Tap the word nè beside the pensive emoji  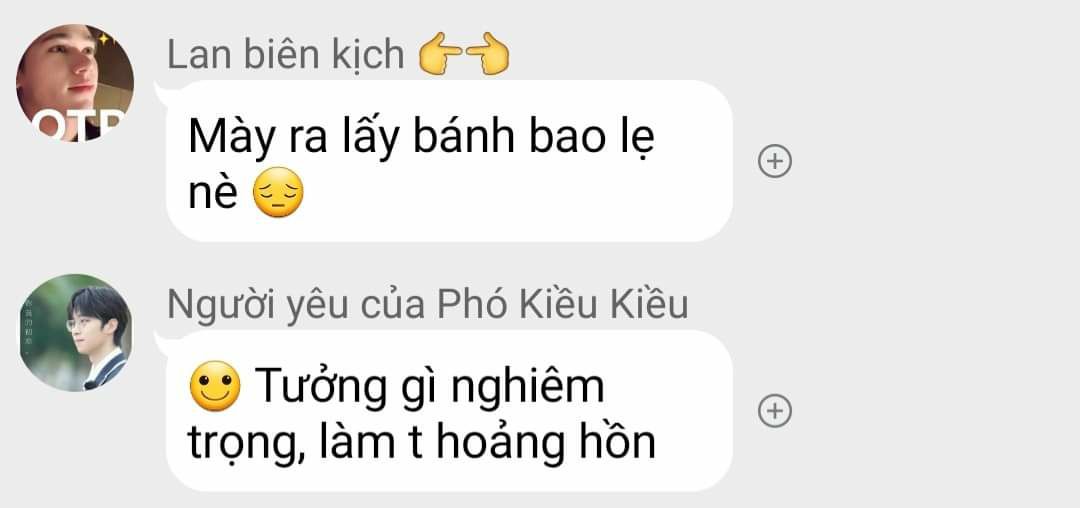[x=214, y=194]
